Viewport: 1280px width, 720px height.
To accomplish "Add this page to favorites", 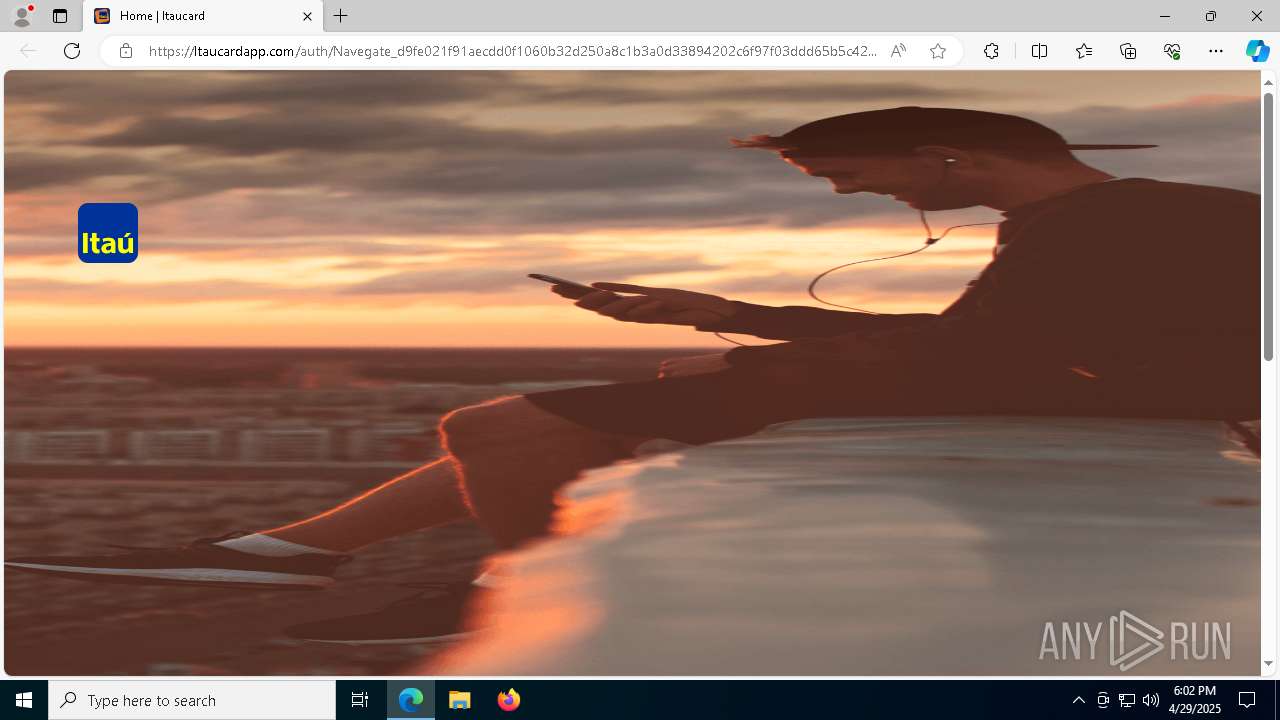I will coord(938,51).
